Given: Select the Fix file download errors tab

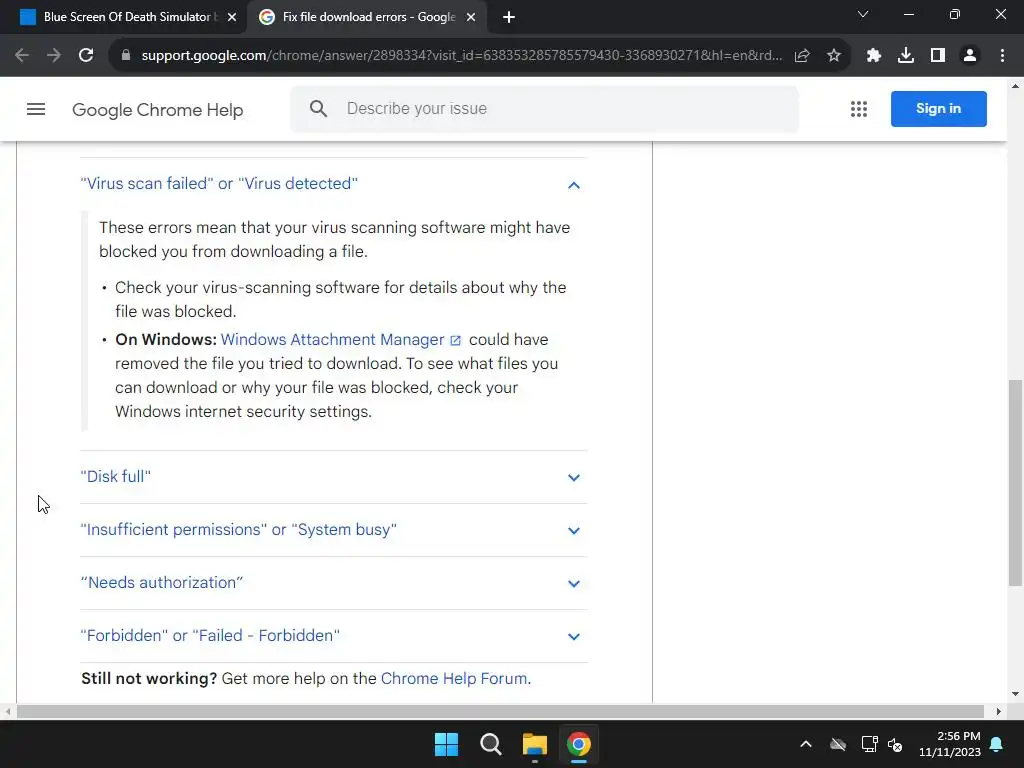Looking at the screenshot, I should (366, 18).
